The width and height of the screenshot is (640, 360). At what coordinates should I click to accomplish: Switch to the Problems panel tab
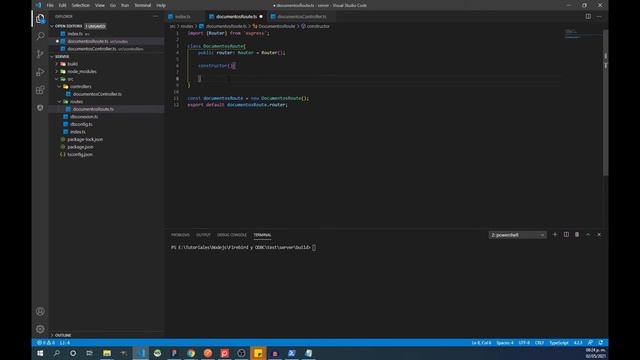click(x=180, y=235)
